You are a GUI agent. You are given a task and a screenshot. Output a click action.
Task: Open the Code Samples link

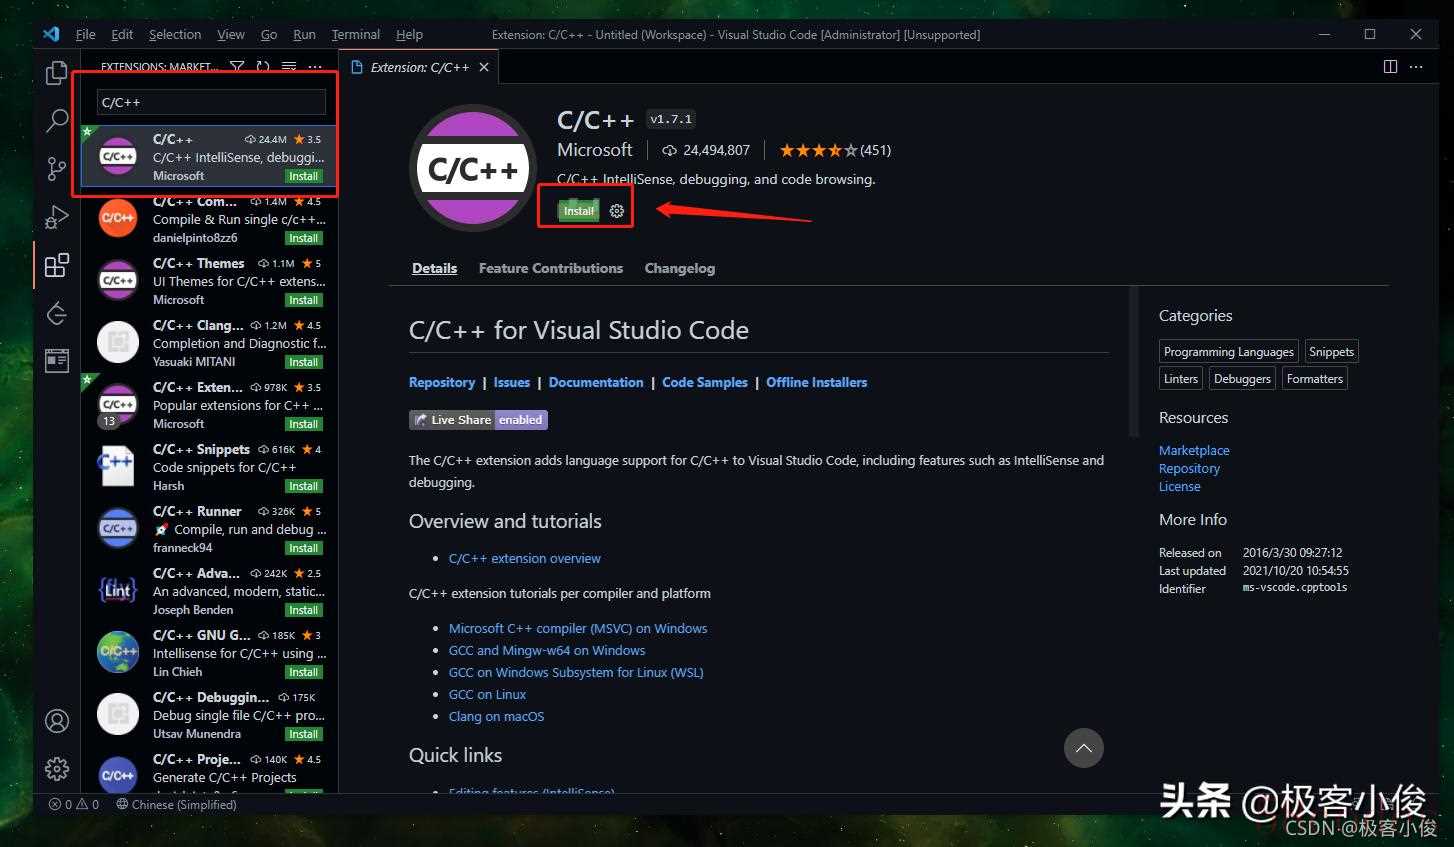705,382
